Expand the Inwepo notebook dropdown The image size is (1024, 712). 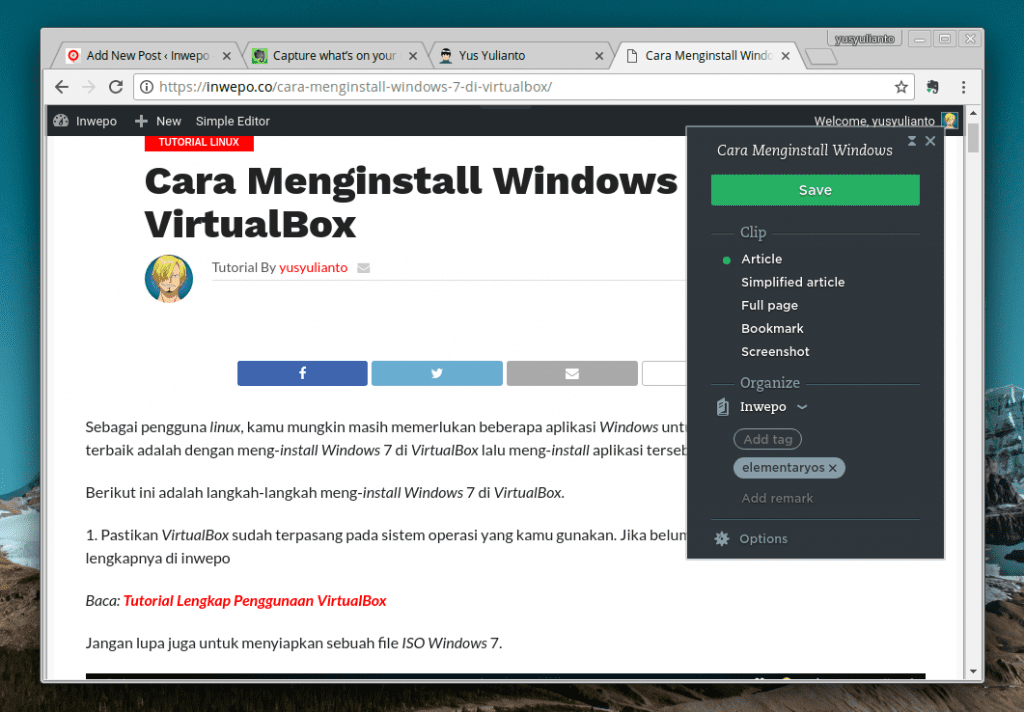point(803,406)
